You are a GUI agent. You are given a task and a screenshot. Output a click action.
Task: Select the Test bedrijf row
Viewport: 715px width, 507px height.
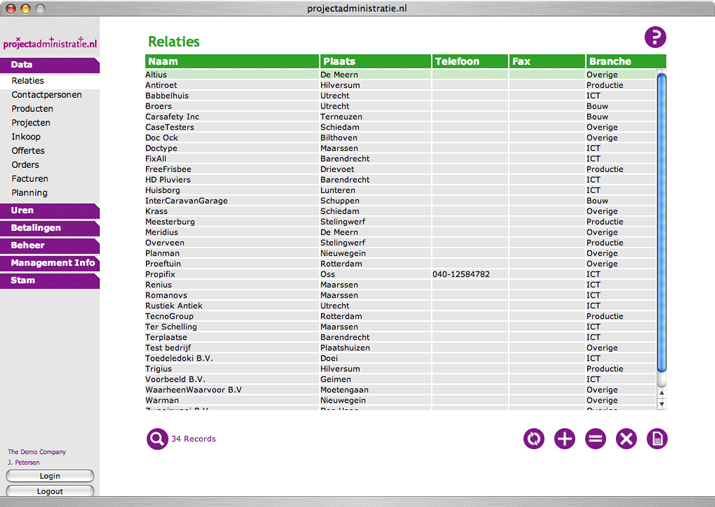point(400,348)
